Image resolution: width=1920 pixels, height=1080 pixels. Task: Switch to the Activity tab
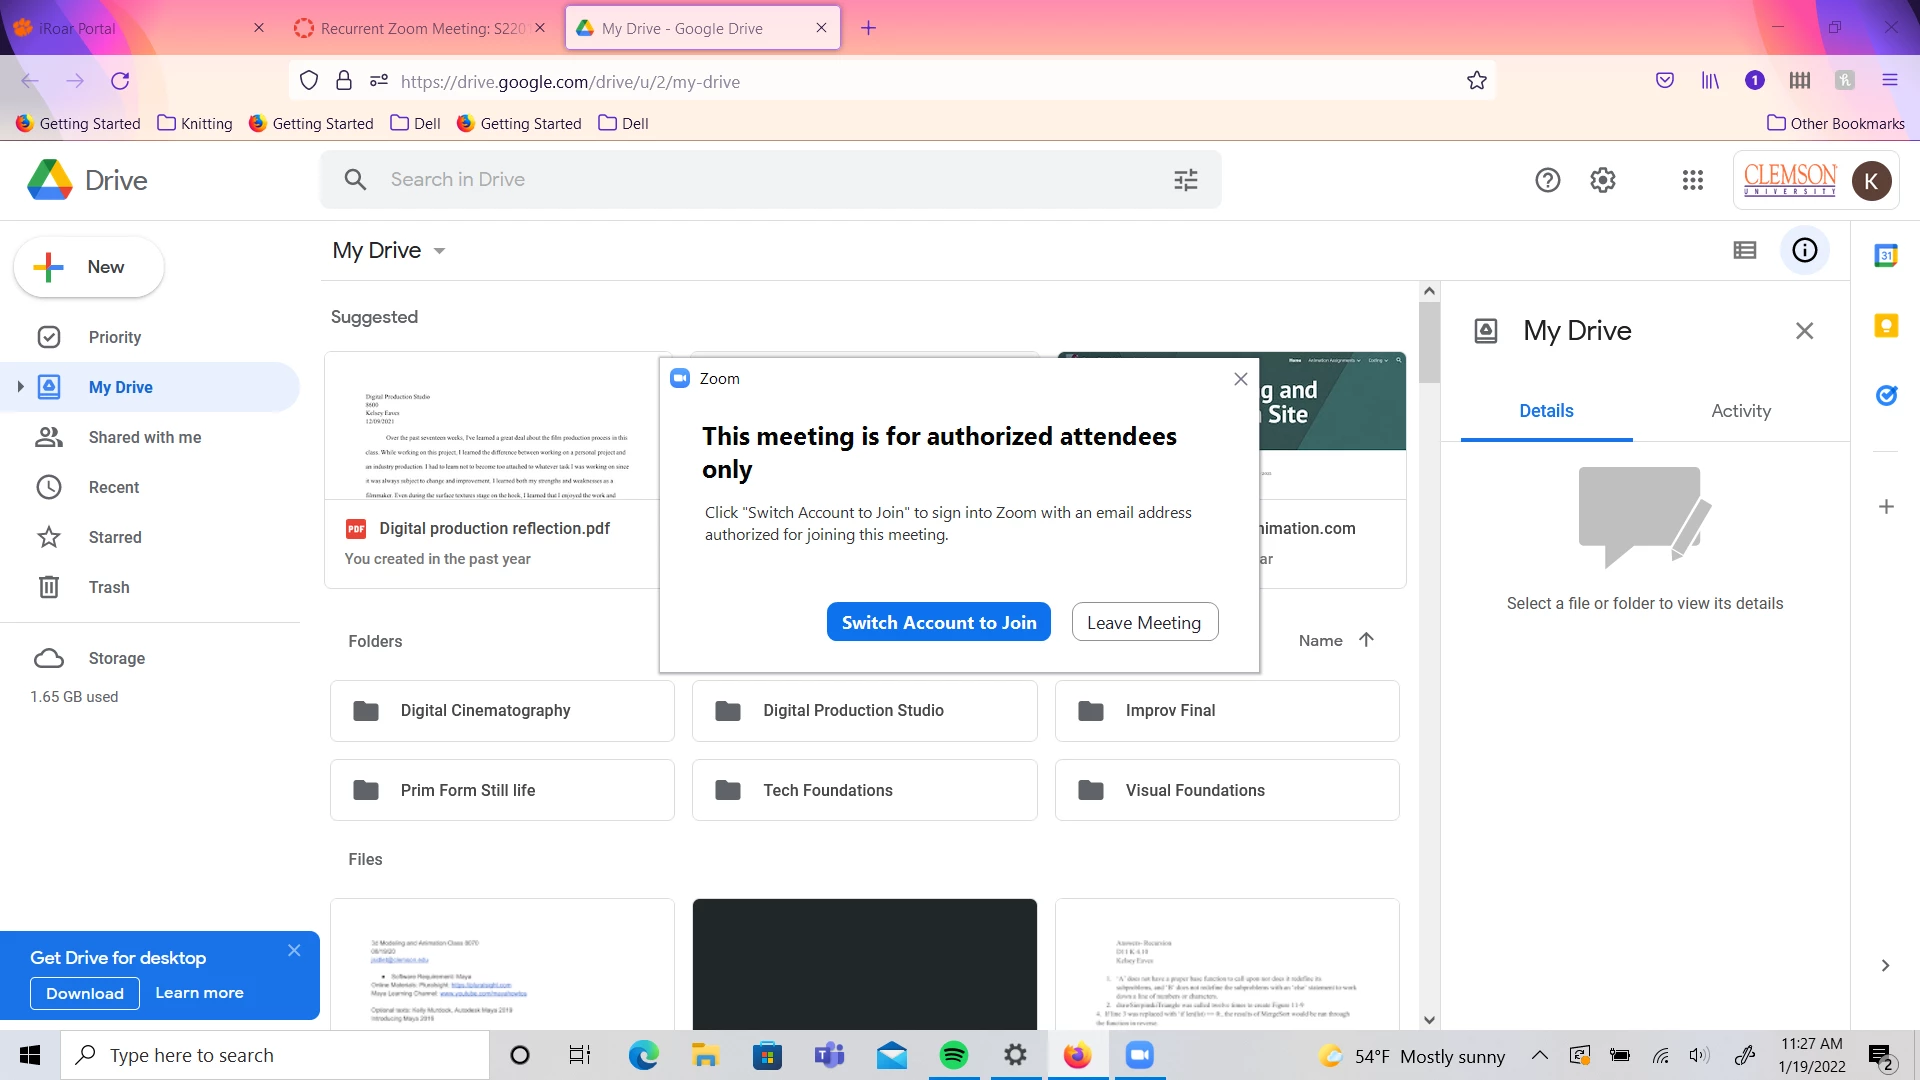point(1740,411)
